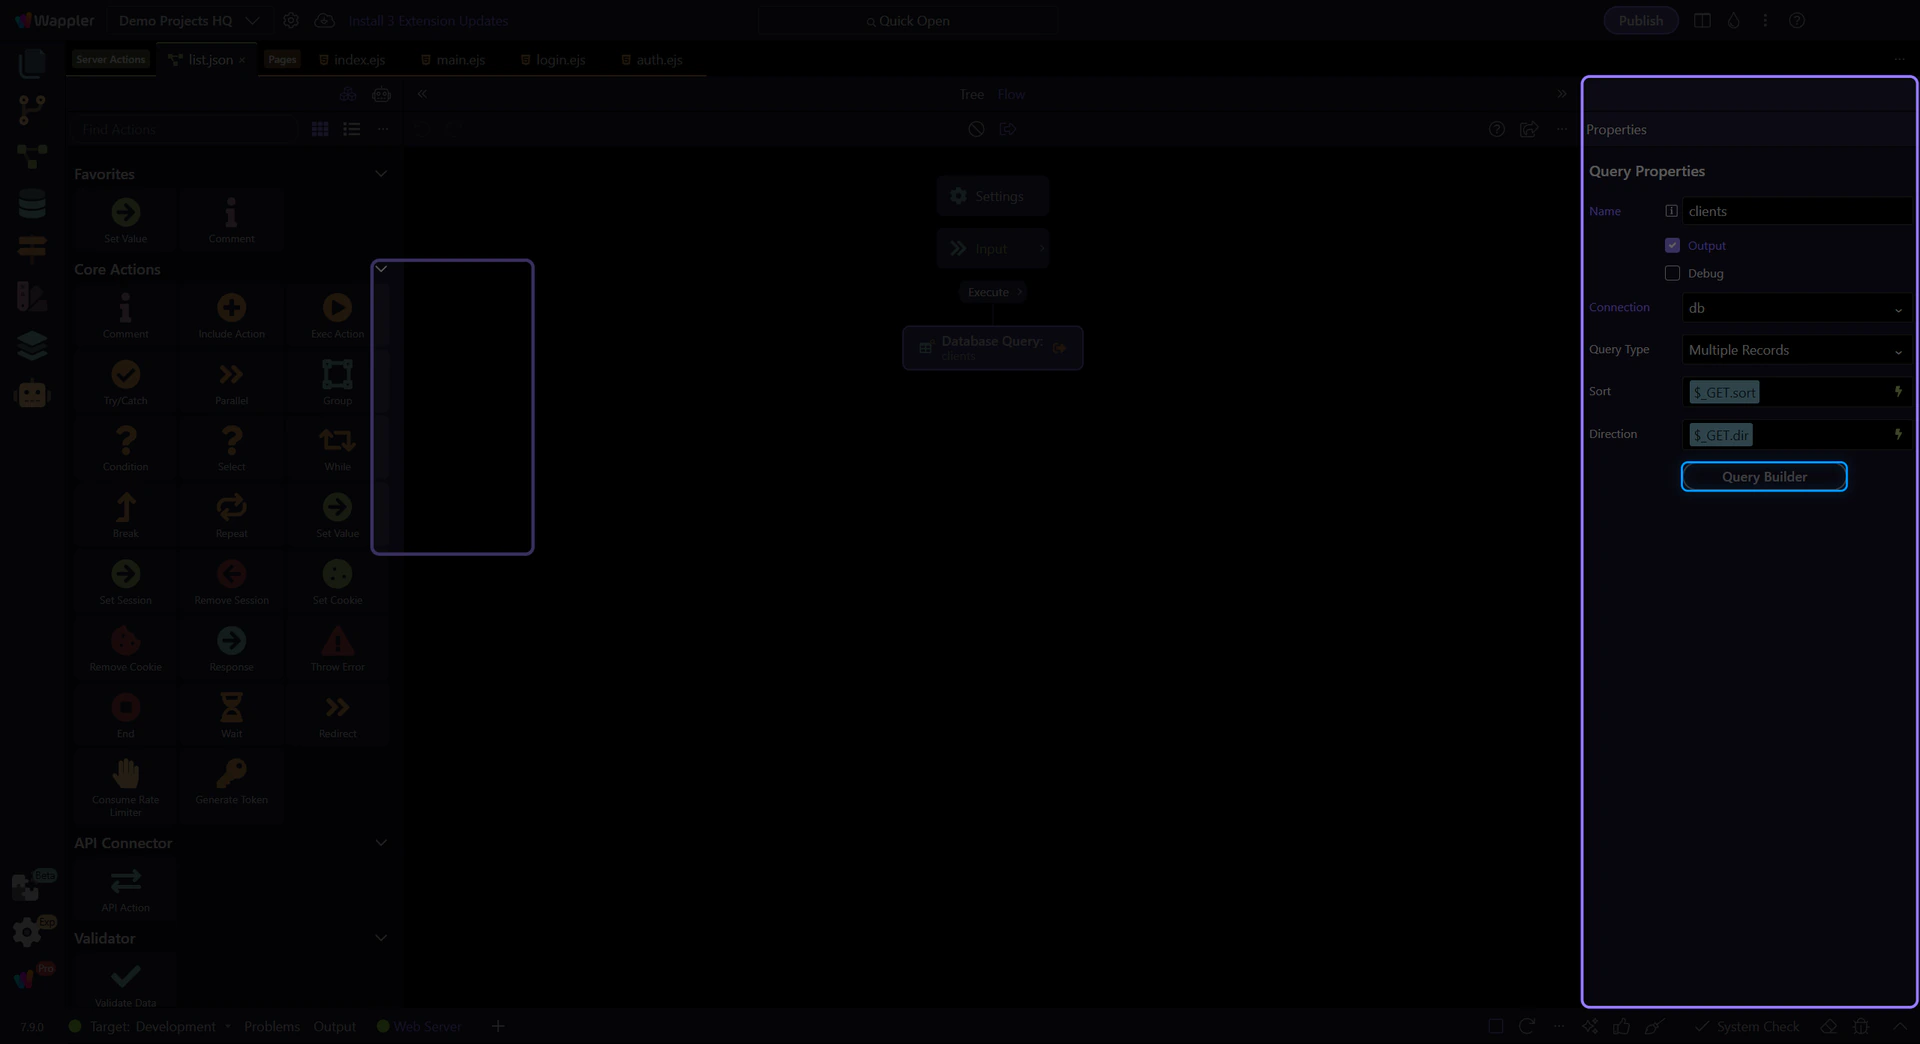Click the Validate Data icon
The image size is (1920, 1044).
125,978
